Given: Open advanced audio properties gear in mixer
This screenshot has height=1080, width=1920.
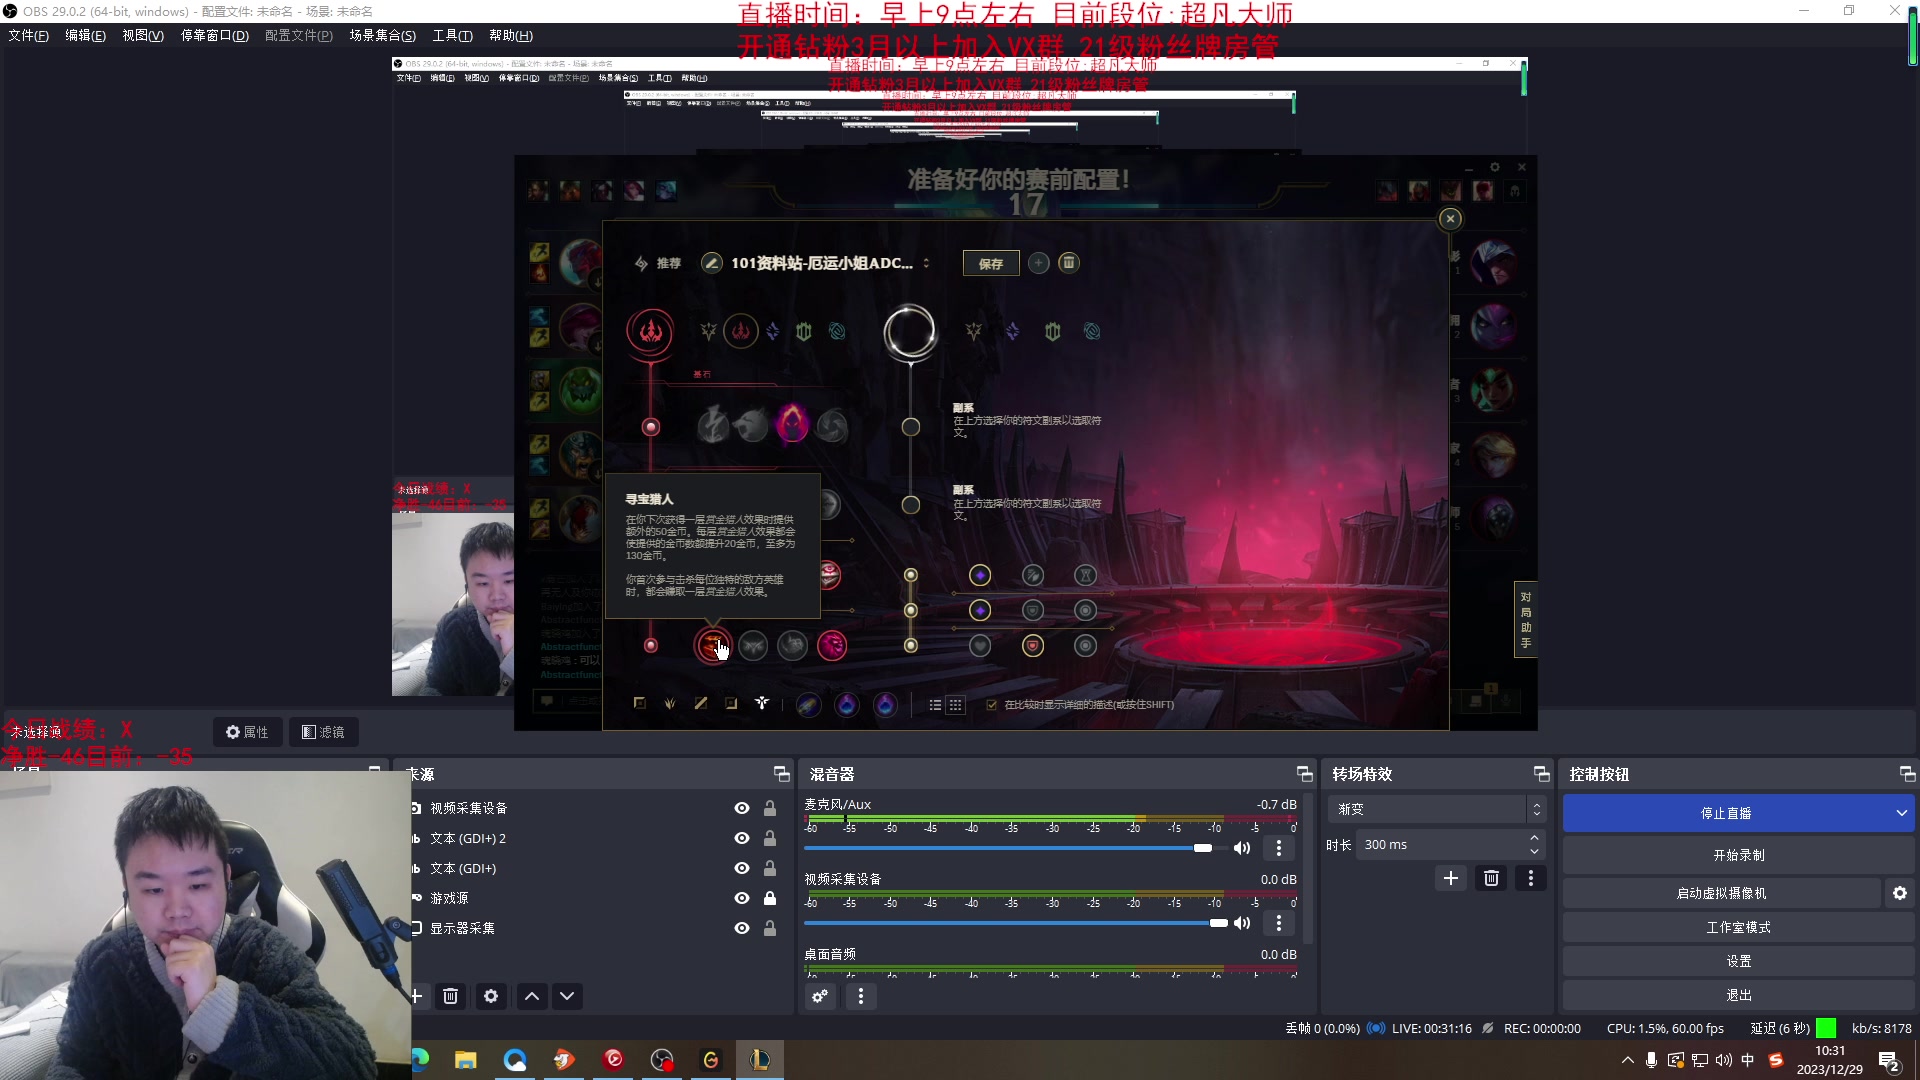Looking at the screenshot, I should [x=820, y=996].
